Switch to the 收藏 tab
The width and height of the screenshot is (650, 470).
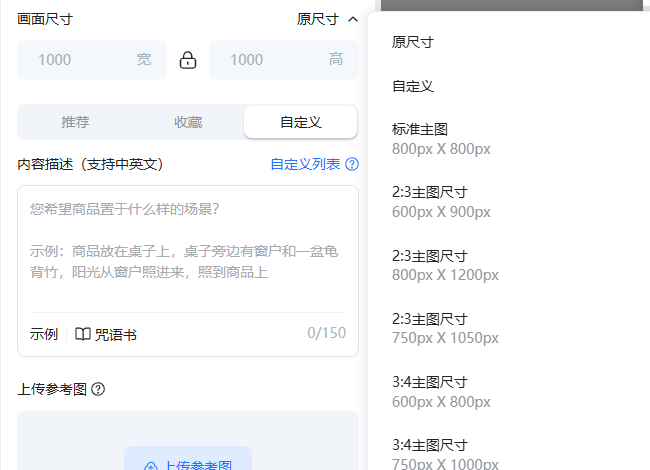point(188,122)
